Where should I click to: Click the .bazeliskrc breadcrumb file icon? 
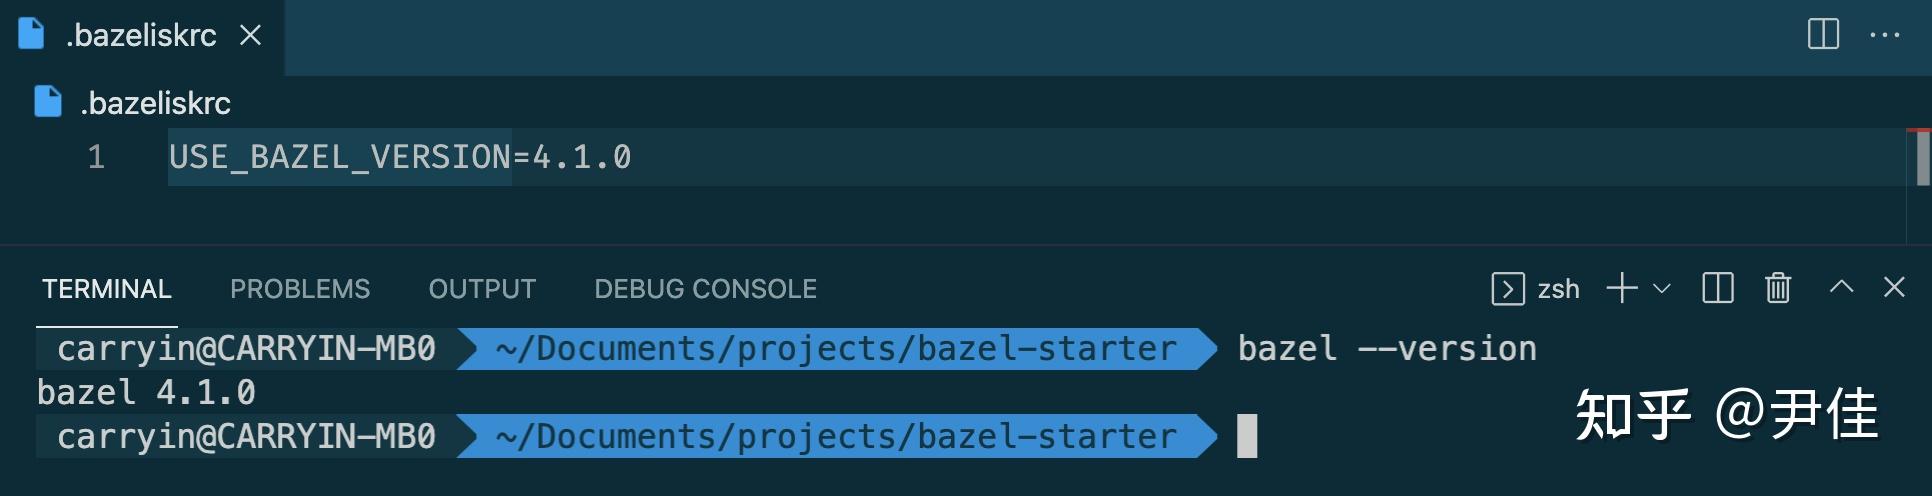pos(48,102)
